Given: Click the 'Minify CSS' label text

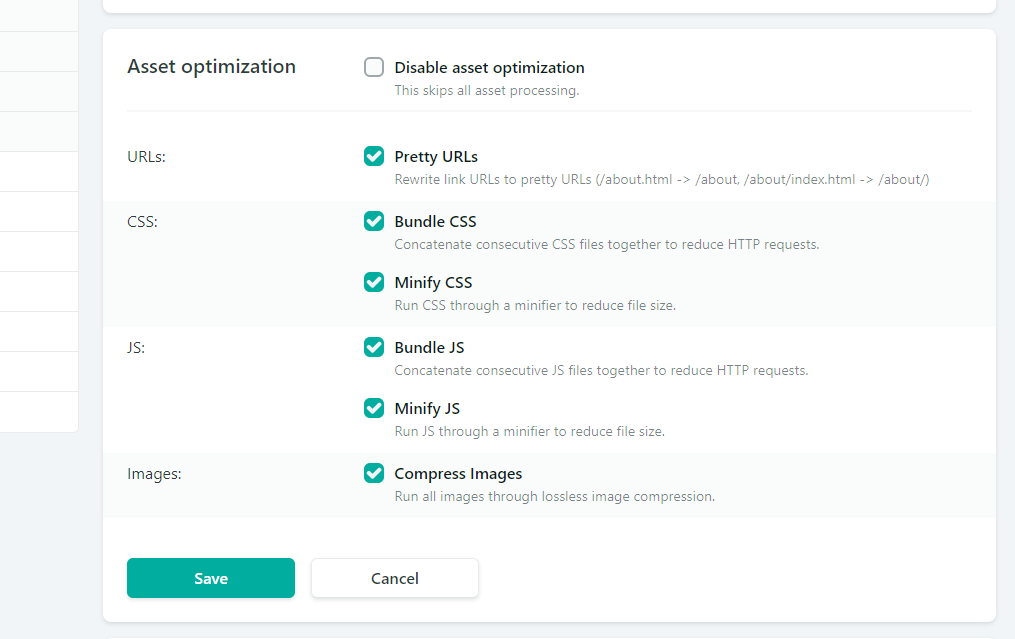Looking at the screenshot, I should (x=433, y=282).
